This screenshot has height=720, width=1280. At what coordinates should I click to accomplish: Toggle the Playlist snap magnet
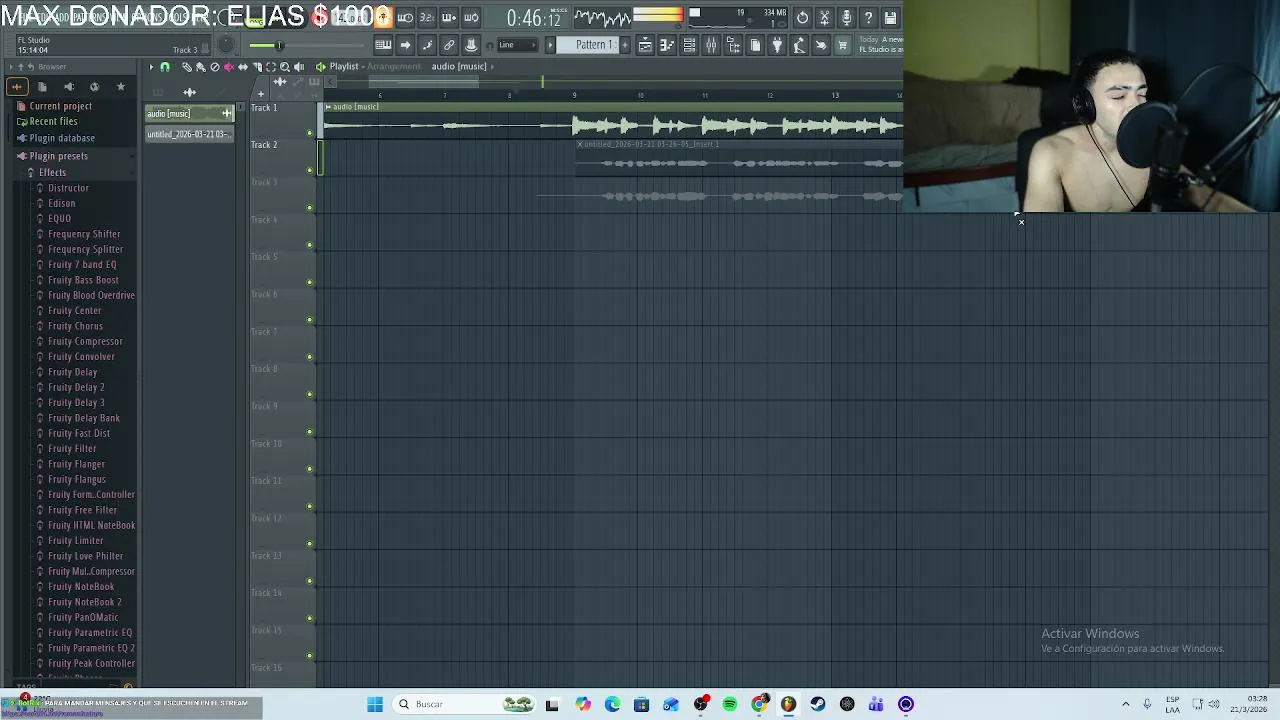[x=165, y=67]
